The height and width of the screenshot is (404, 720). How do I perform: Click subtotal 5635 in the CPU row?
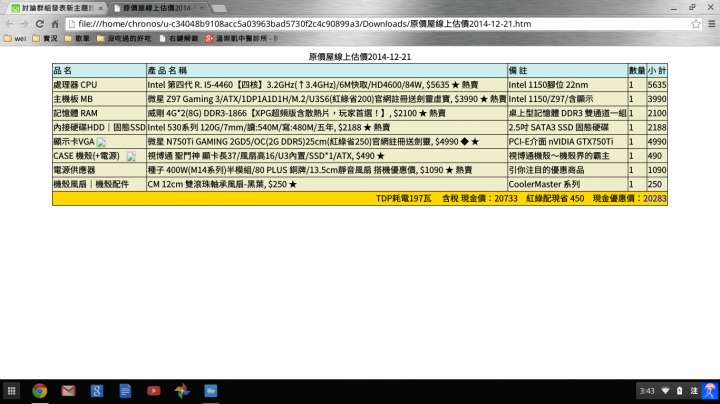click(x=657, y=85)
